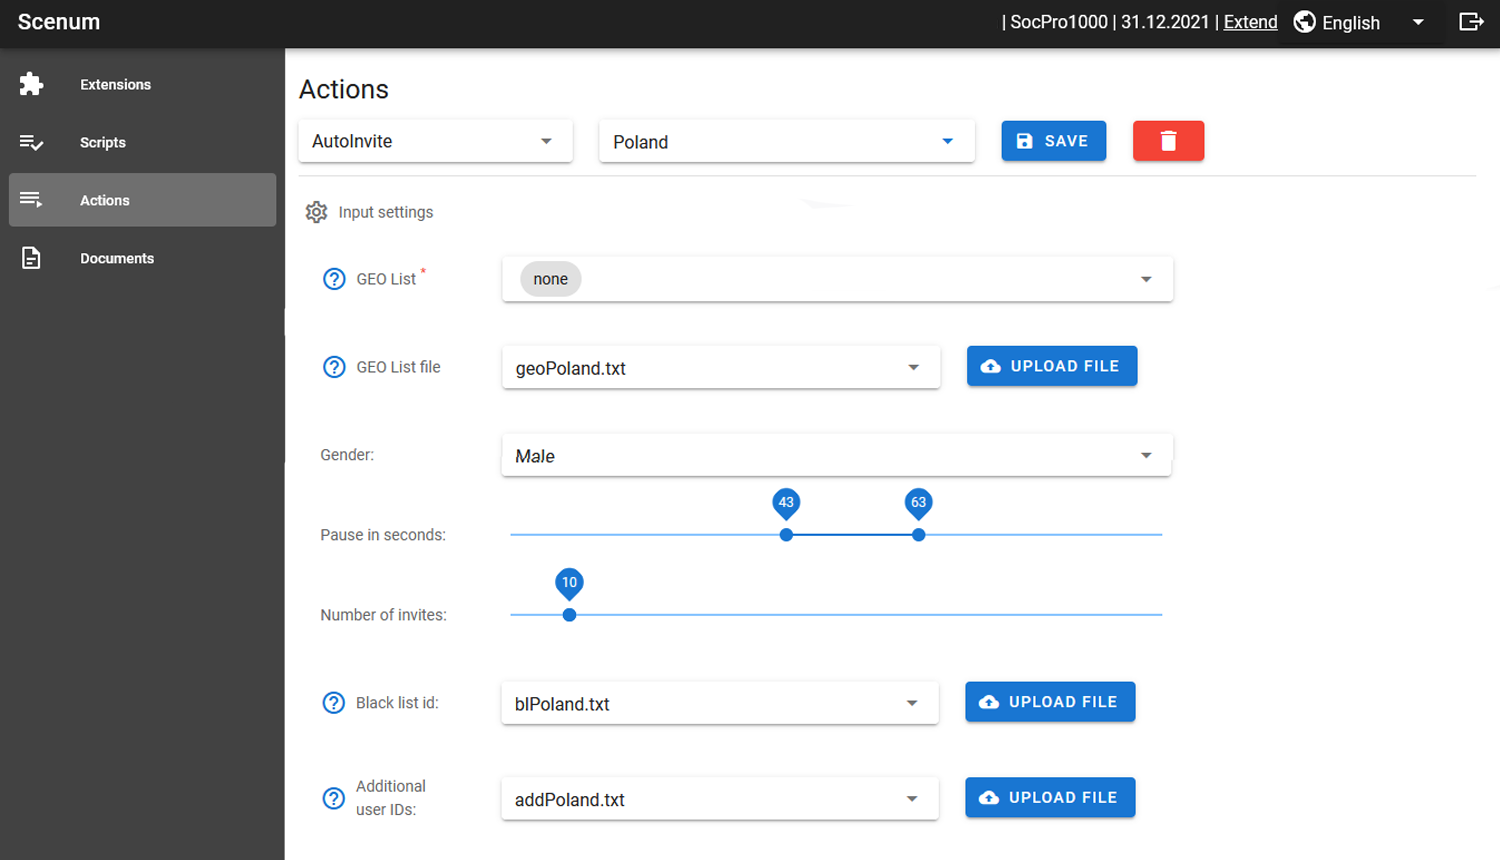1500x860 pixels.
Task: Click the globe language icon
Action: [1304, 22]
